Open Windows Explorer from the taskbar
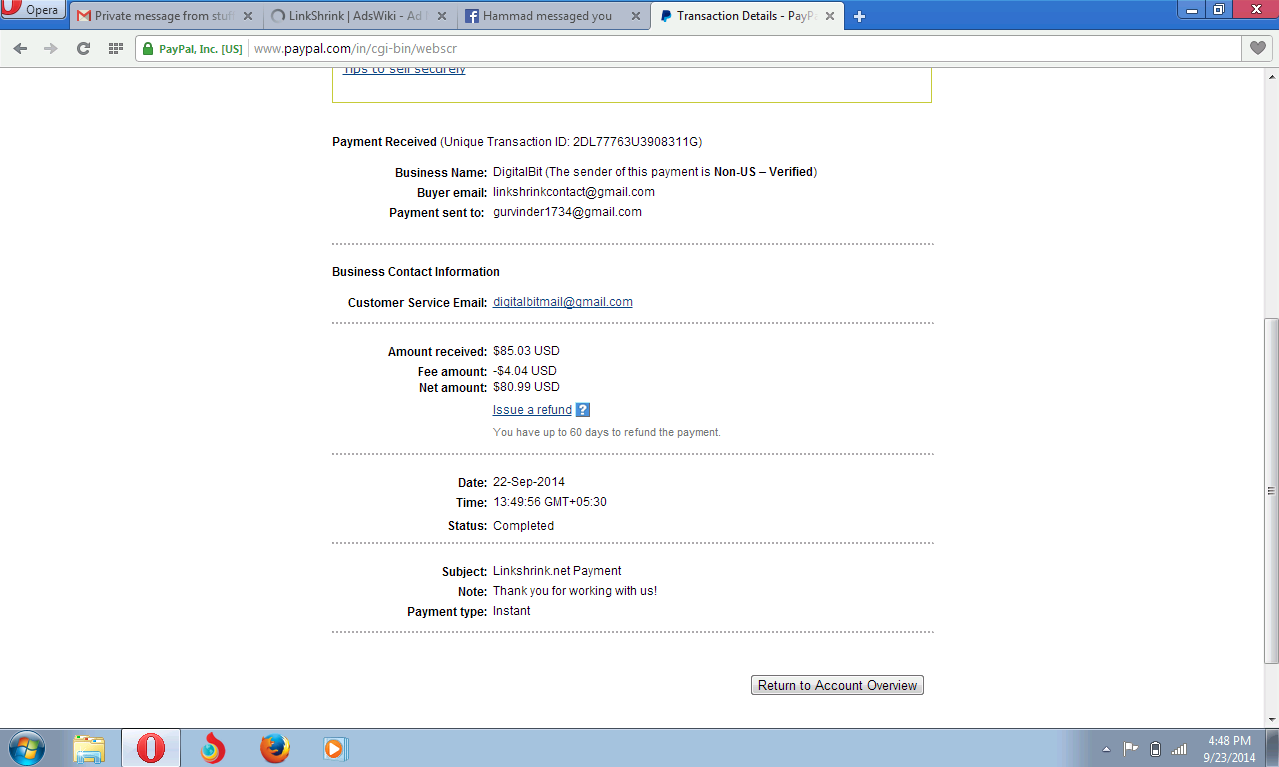1279x767 pixels. pos(89,748)
